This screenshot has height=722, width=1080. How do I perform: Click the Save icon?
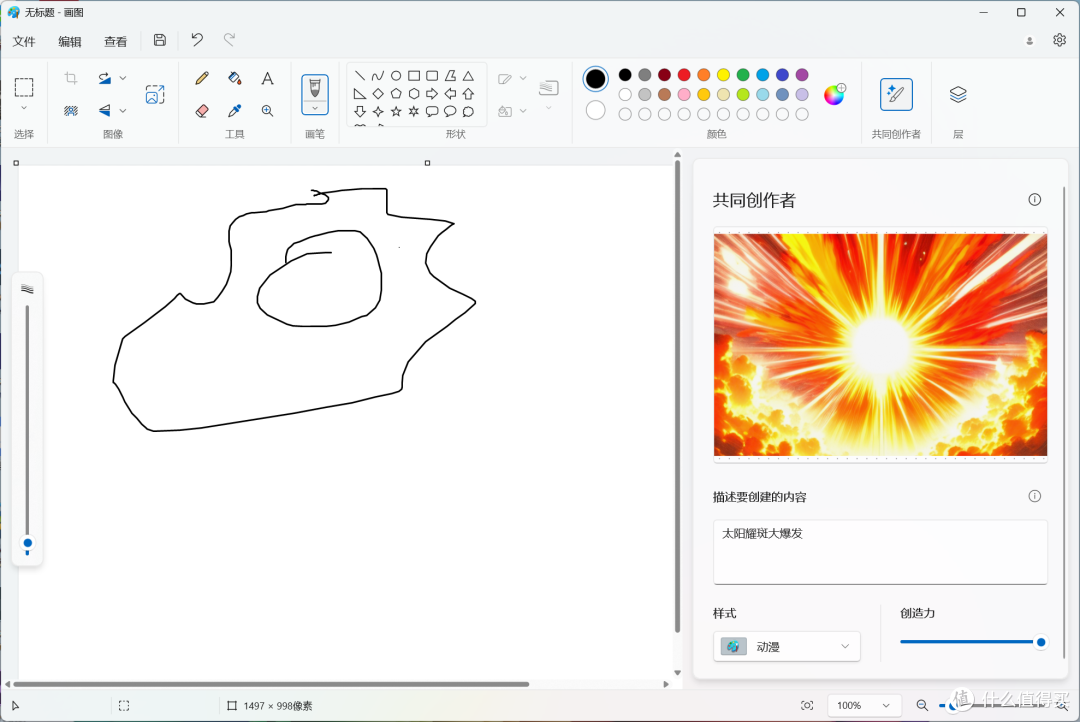(160, 40)
